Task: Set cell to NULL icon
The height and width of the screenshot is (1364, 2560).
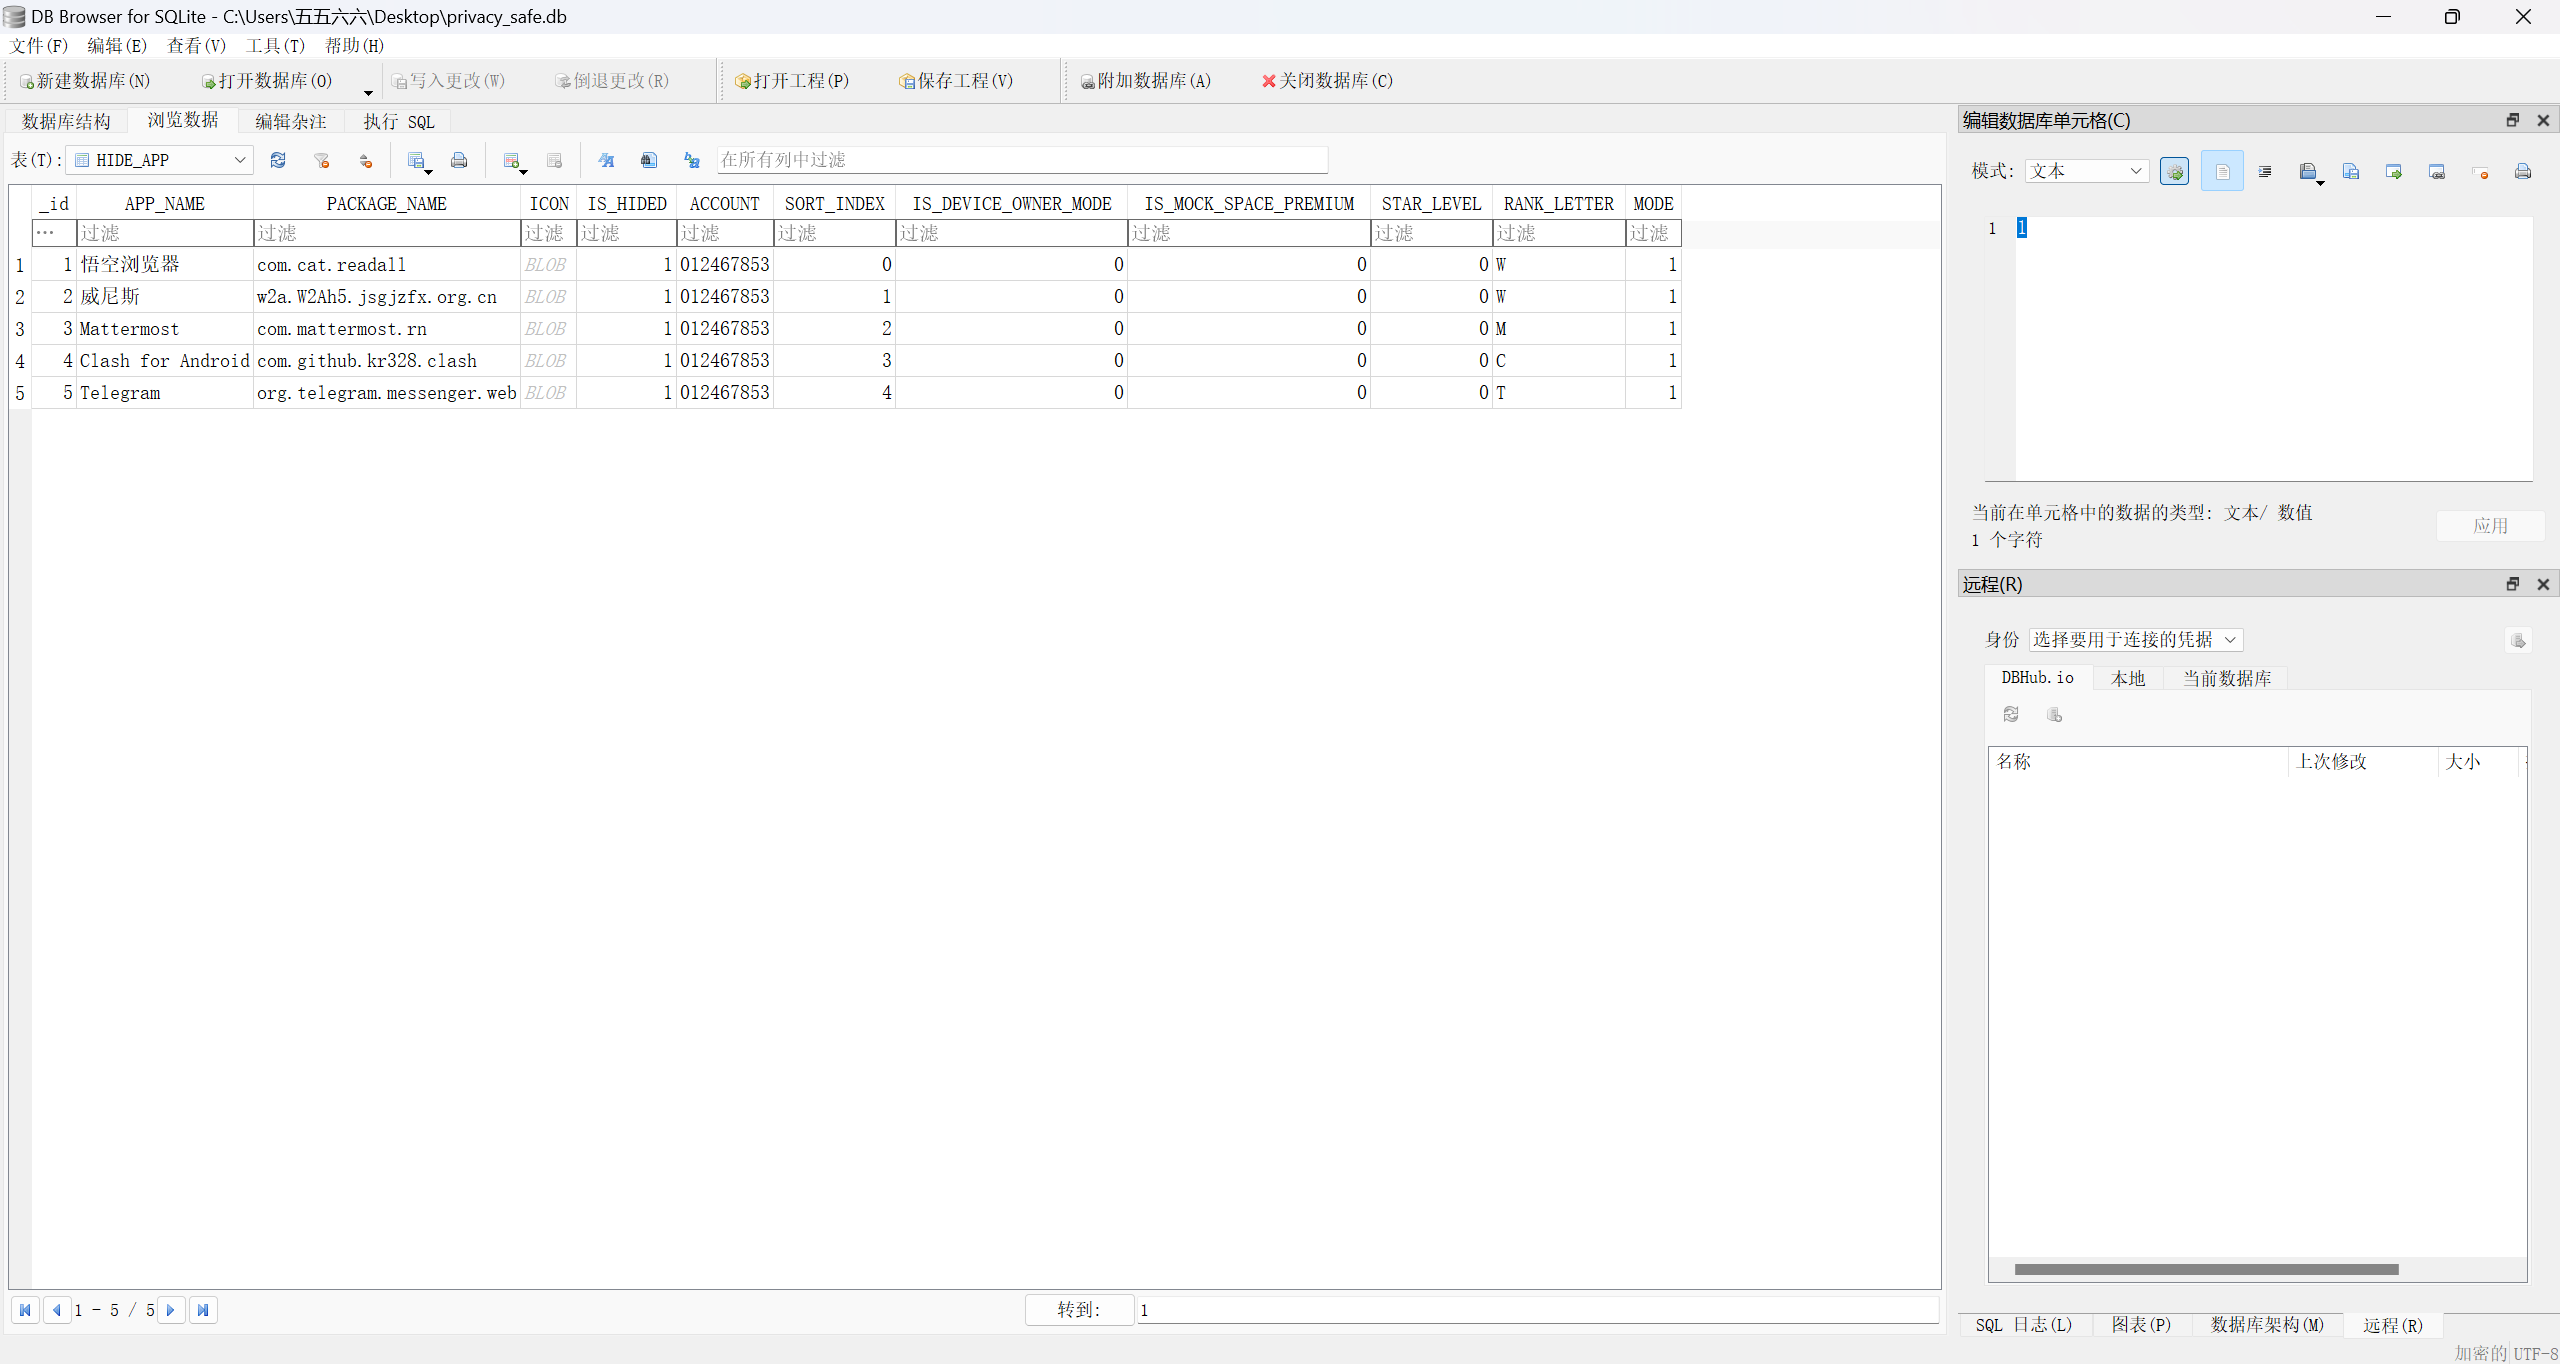Action: click(2480, 172)
